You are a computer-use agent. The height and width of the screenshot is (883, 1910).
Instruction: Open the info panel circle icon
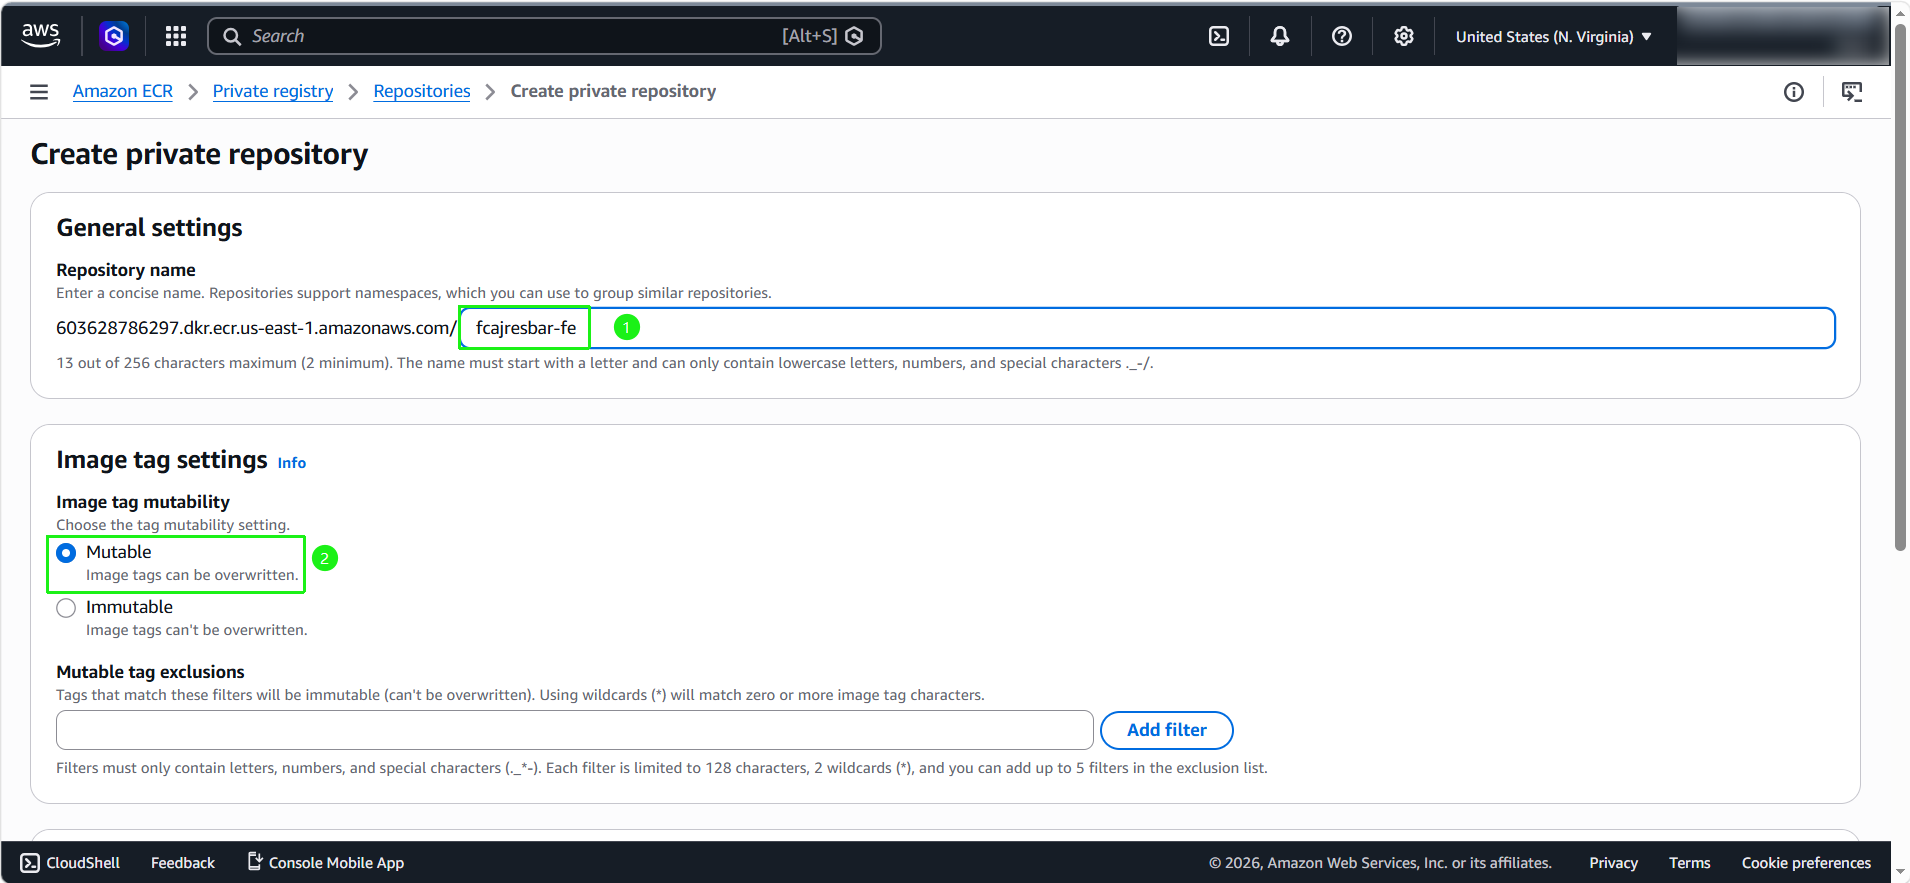pos(1794,92)
